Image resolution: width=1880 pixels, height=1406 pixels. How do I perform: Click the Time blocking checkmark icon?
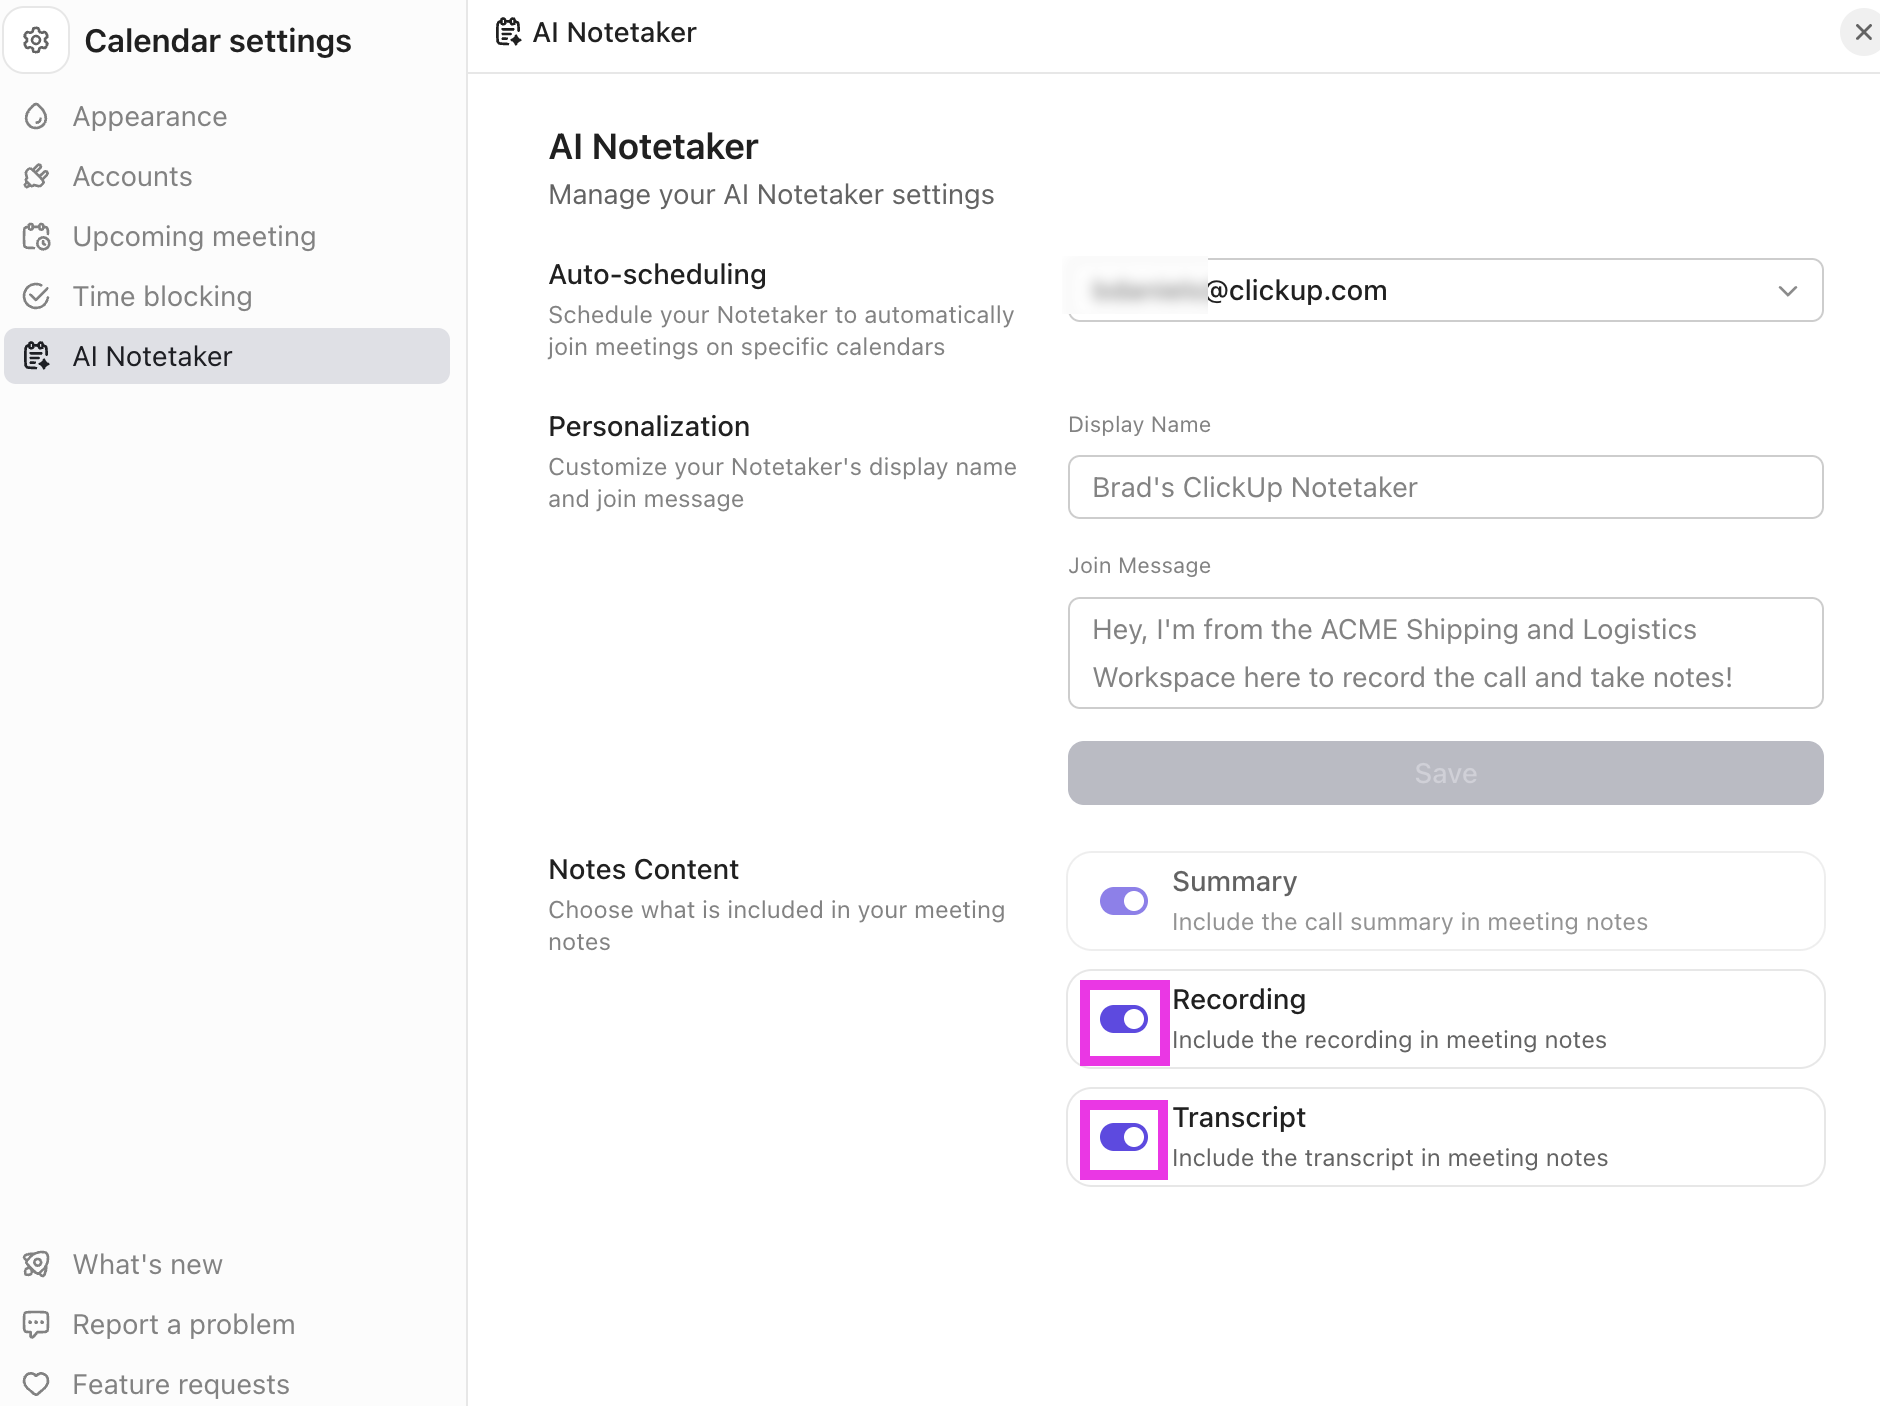point(36,297)
